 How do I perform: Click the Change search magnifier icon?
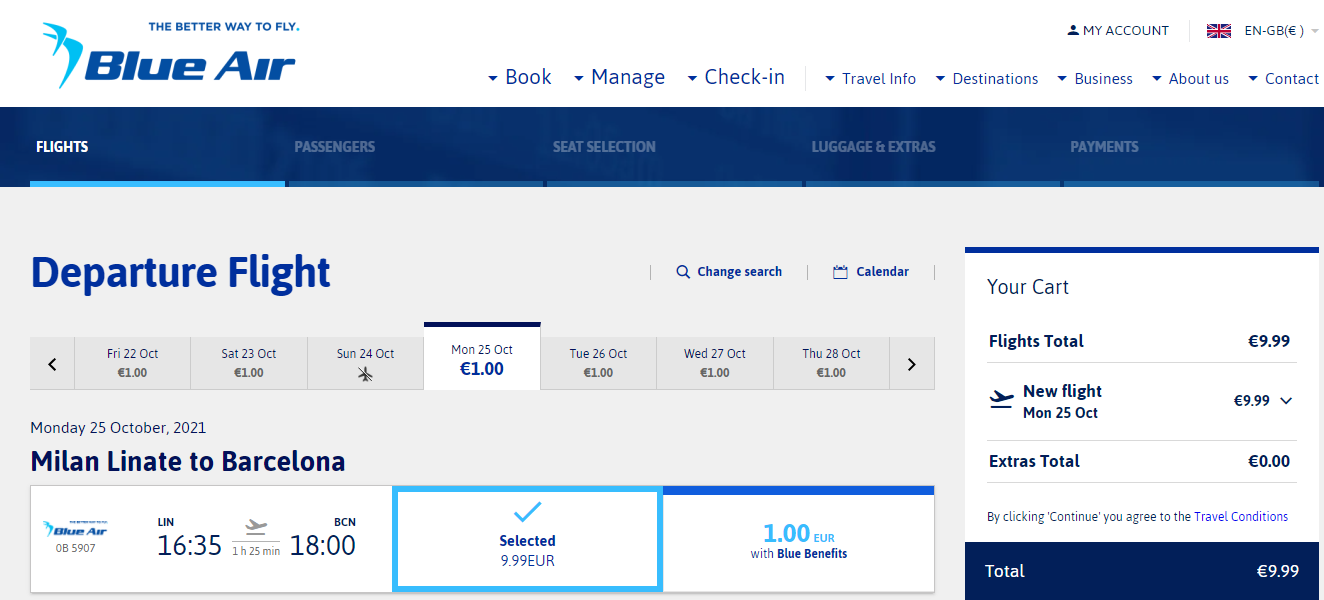pos(683,272)
